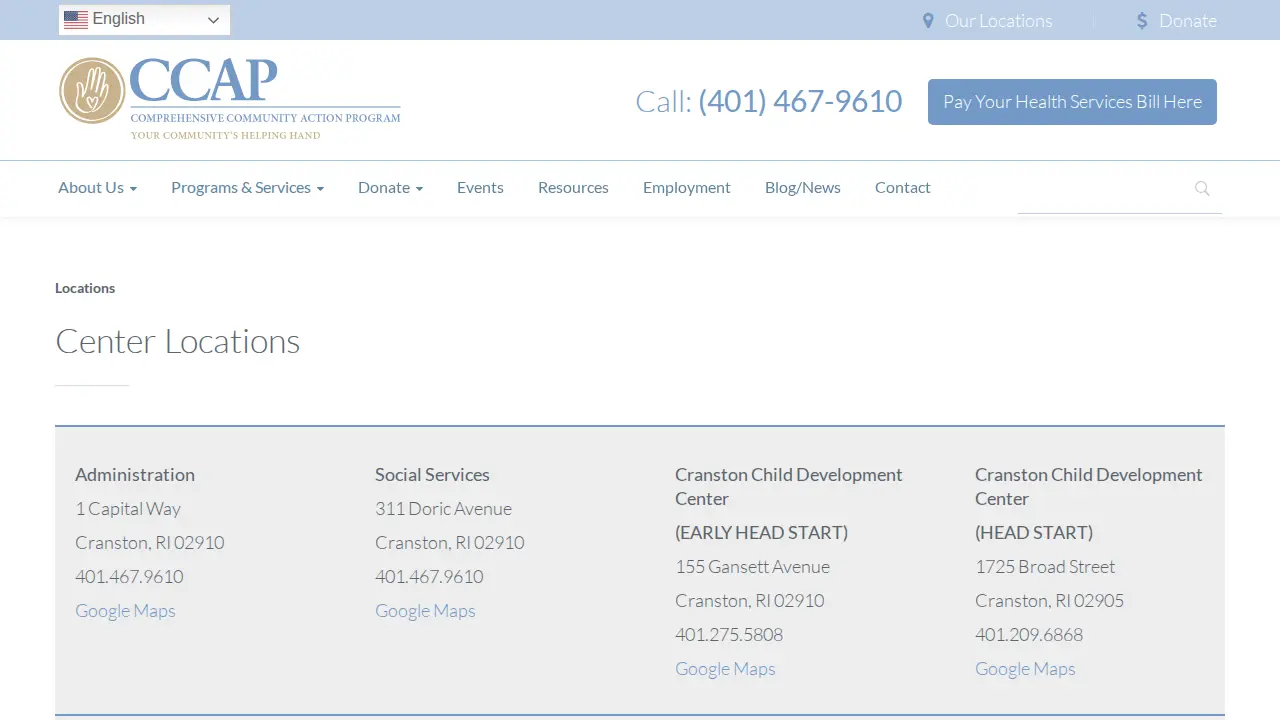Open Google Maps for Administration
This screenshot has height=720, width=1280.
coord(125,610)
